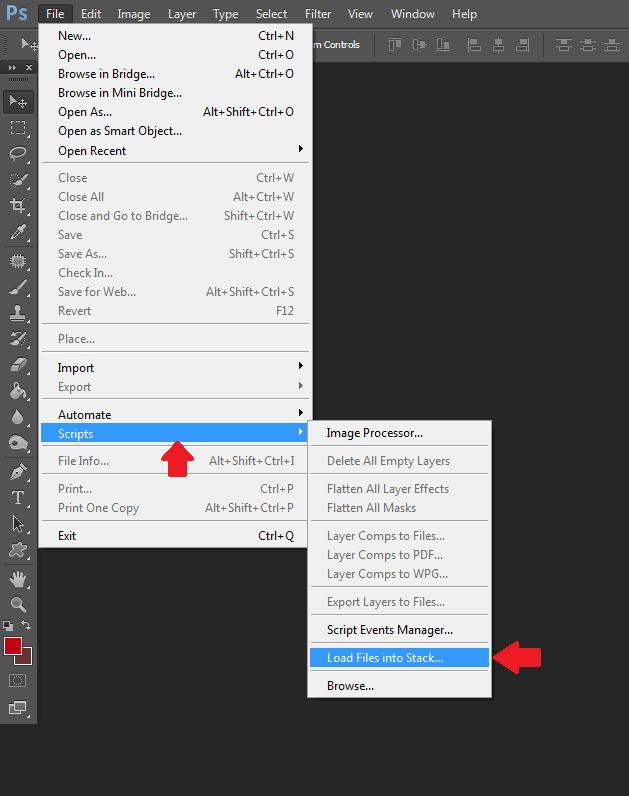Open the View menu
The height and width of the screenshot is (796, 629).
pos(360,14)
